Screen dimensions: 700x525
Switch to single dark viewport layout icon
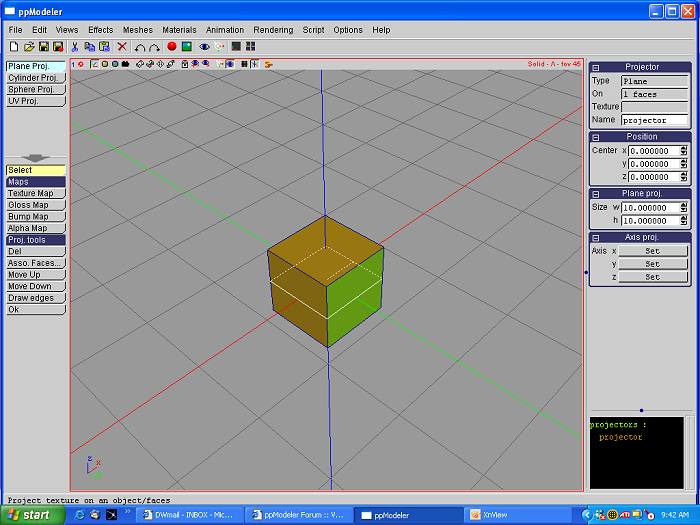[236, 46]
